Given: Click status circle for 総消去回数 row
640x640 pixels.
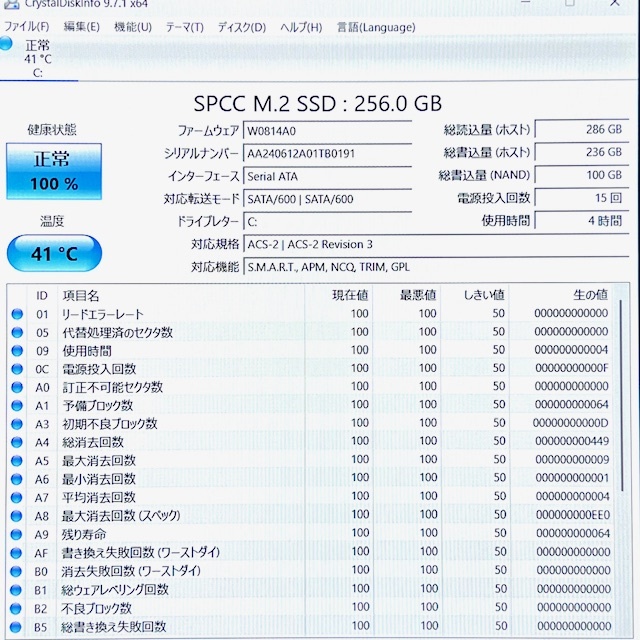Looking at the screenshot, I should tap(16, 443).
